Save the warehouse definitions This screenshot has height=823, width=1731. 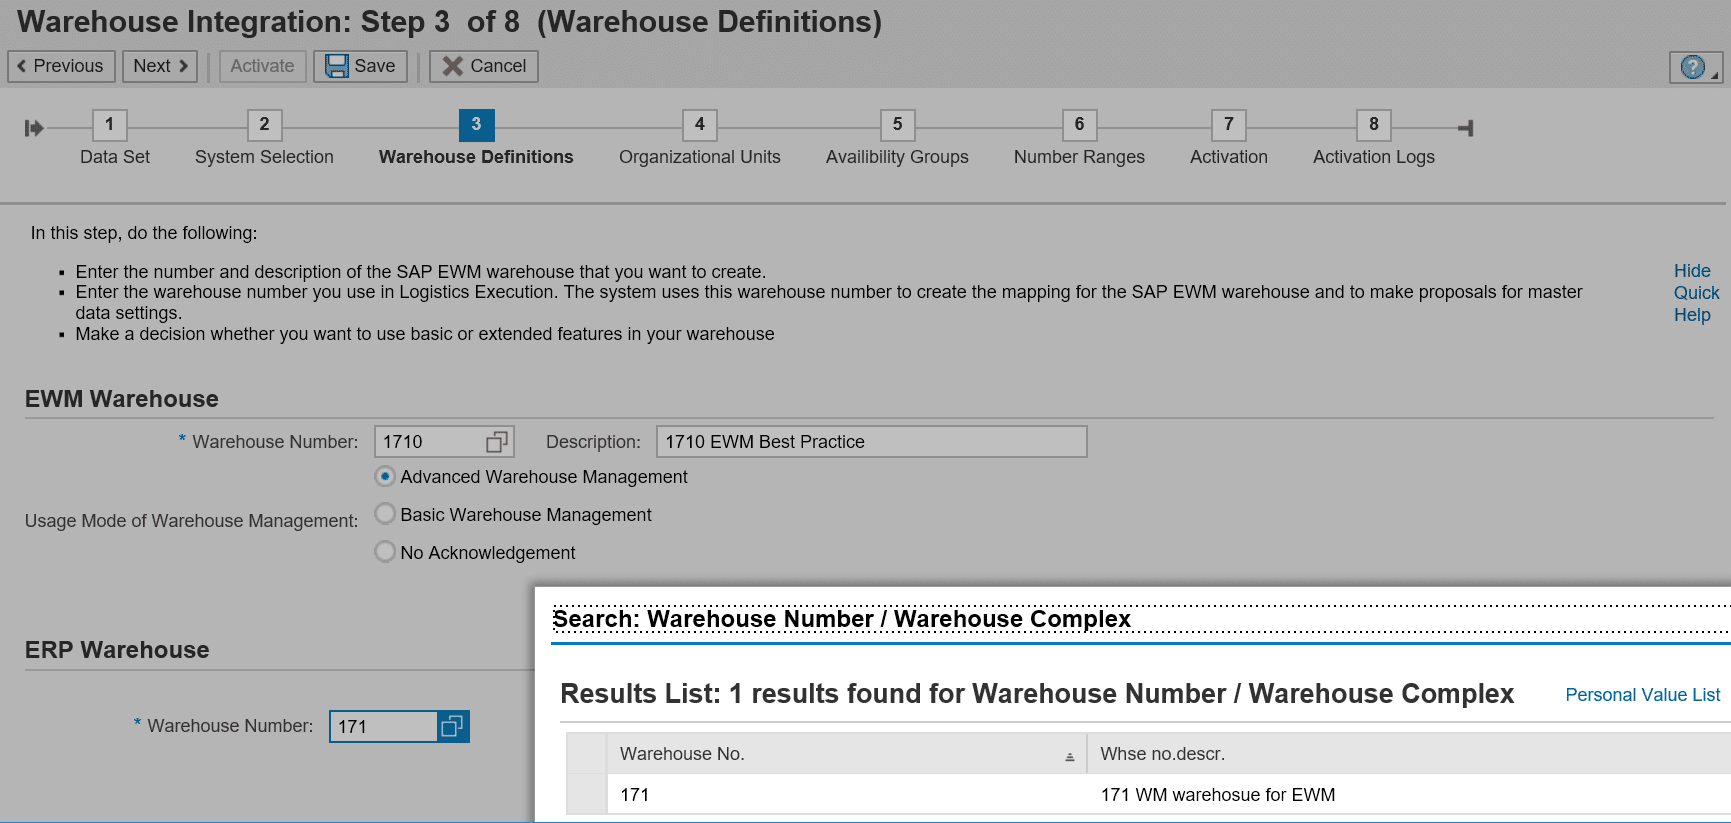360,66
